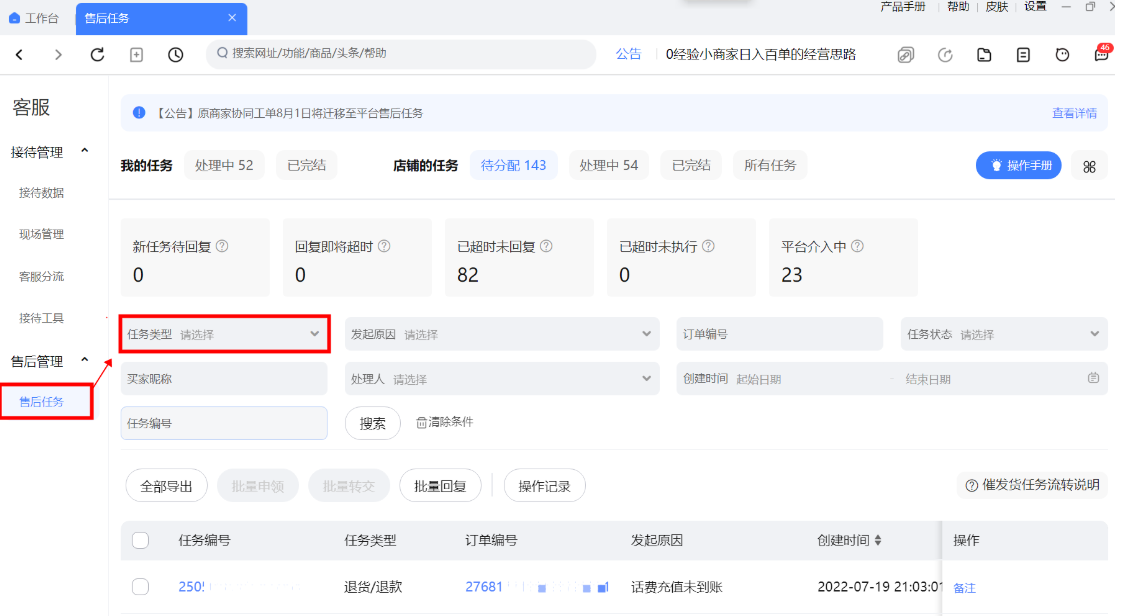Go forward with the right arrow
1127x616 pixels.
point(58,55)
